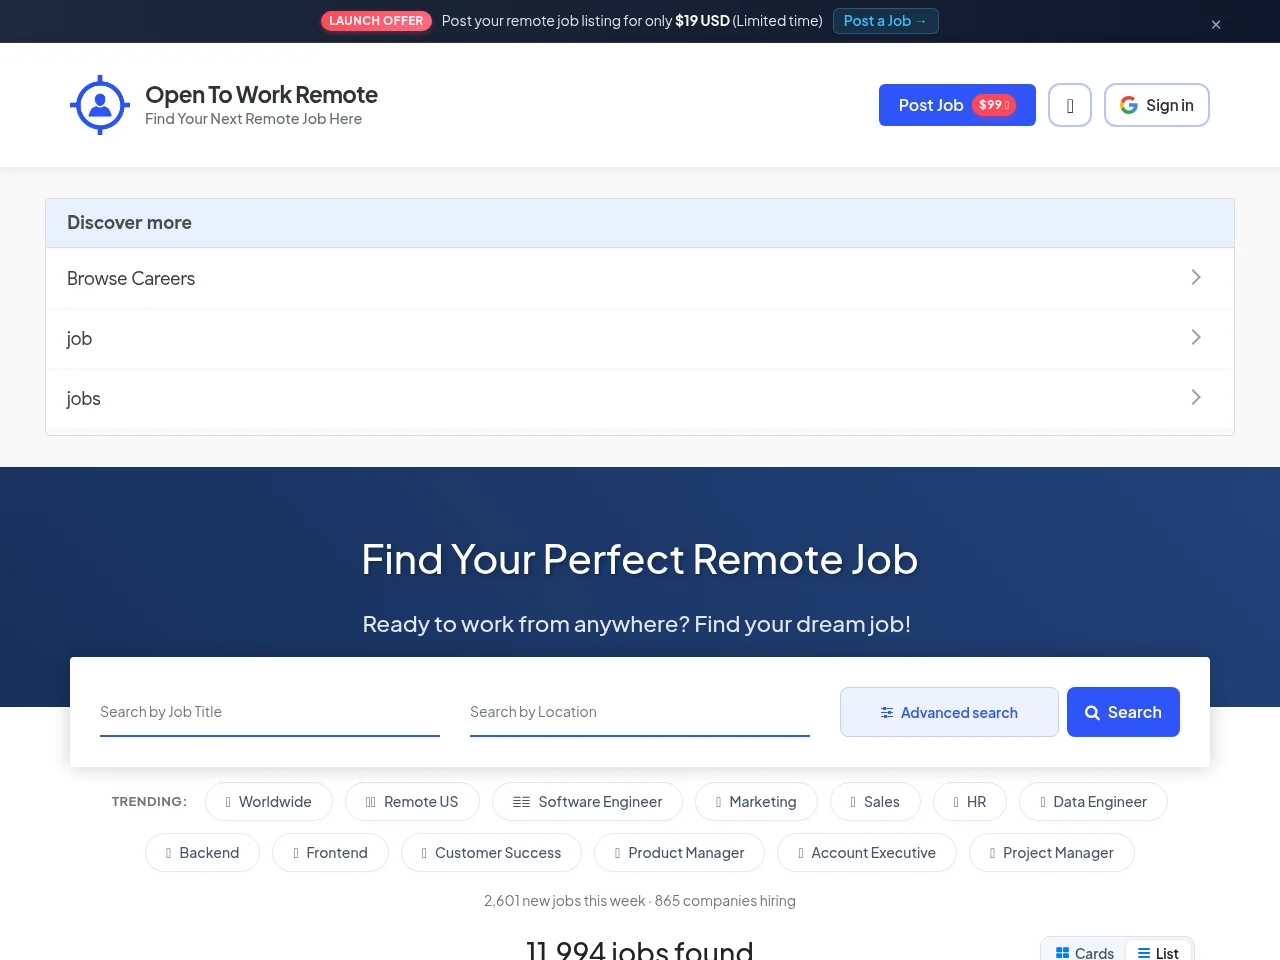This screenshot has width=1280, height=960.
Task: Click the Open To Work Remote site title
Action: 261,95
